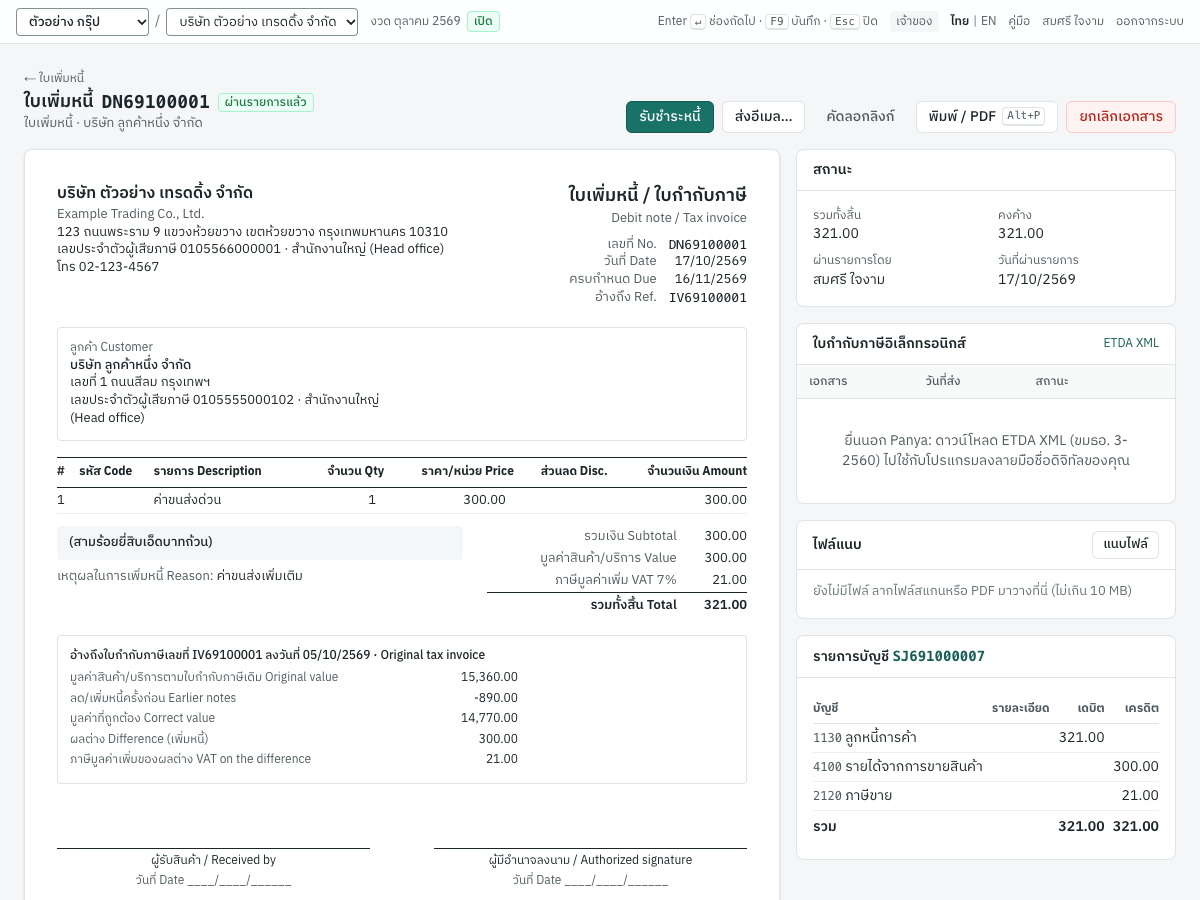The height and width of the screenshot is (900, 1200).
Task: Click the phone number โทร 02-123-4567
Action: 108,267
